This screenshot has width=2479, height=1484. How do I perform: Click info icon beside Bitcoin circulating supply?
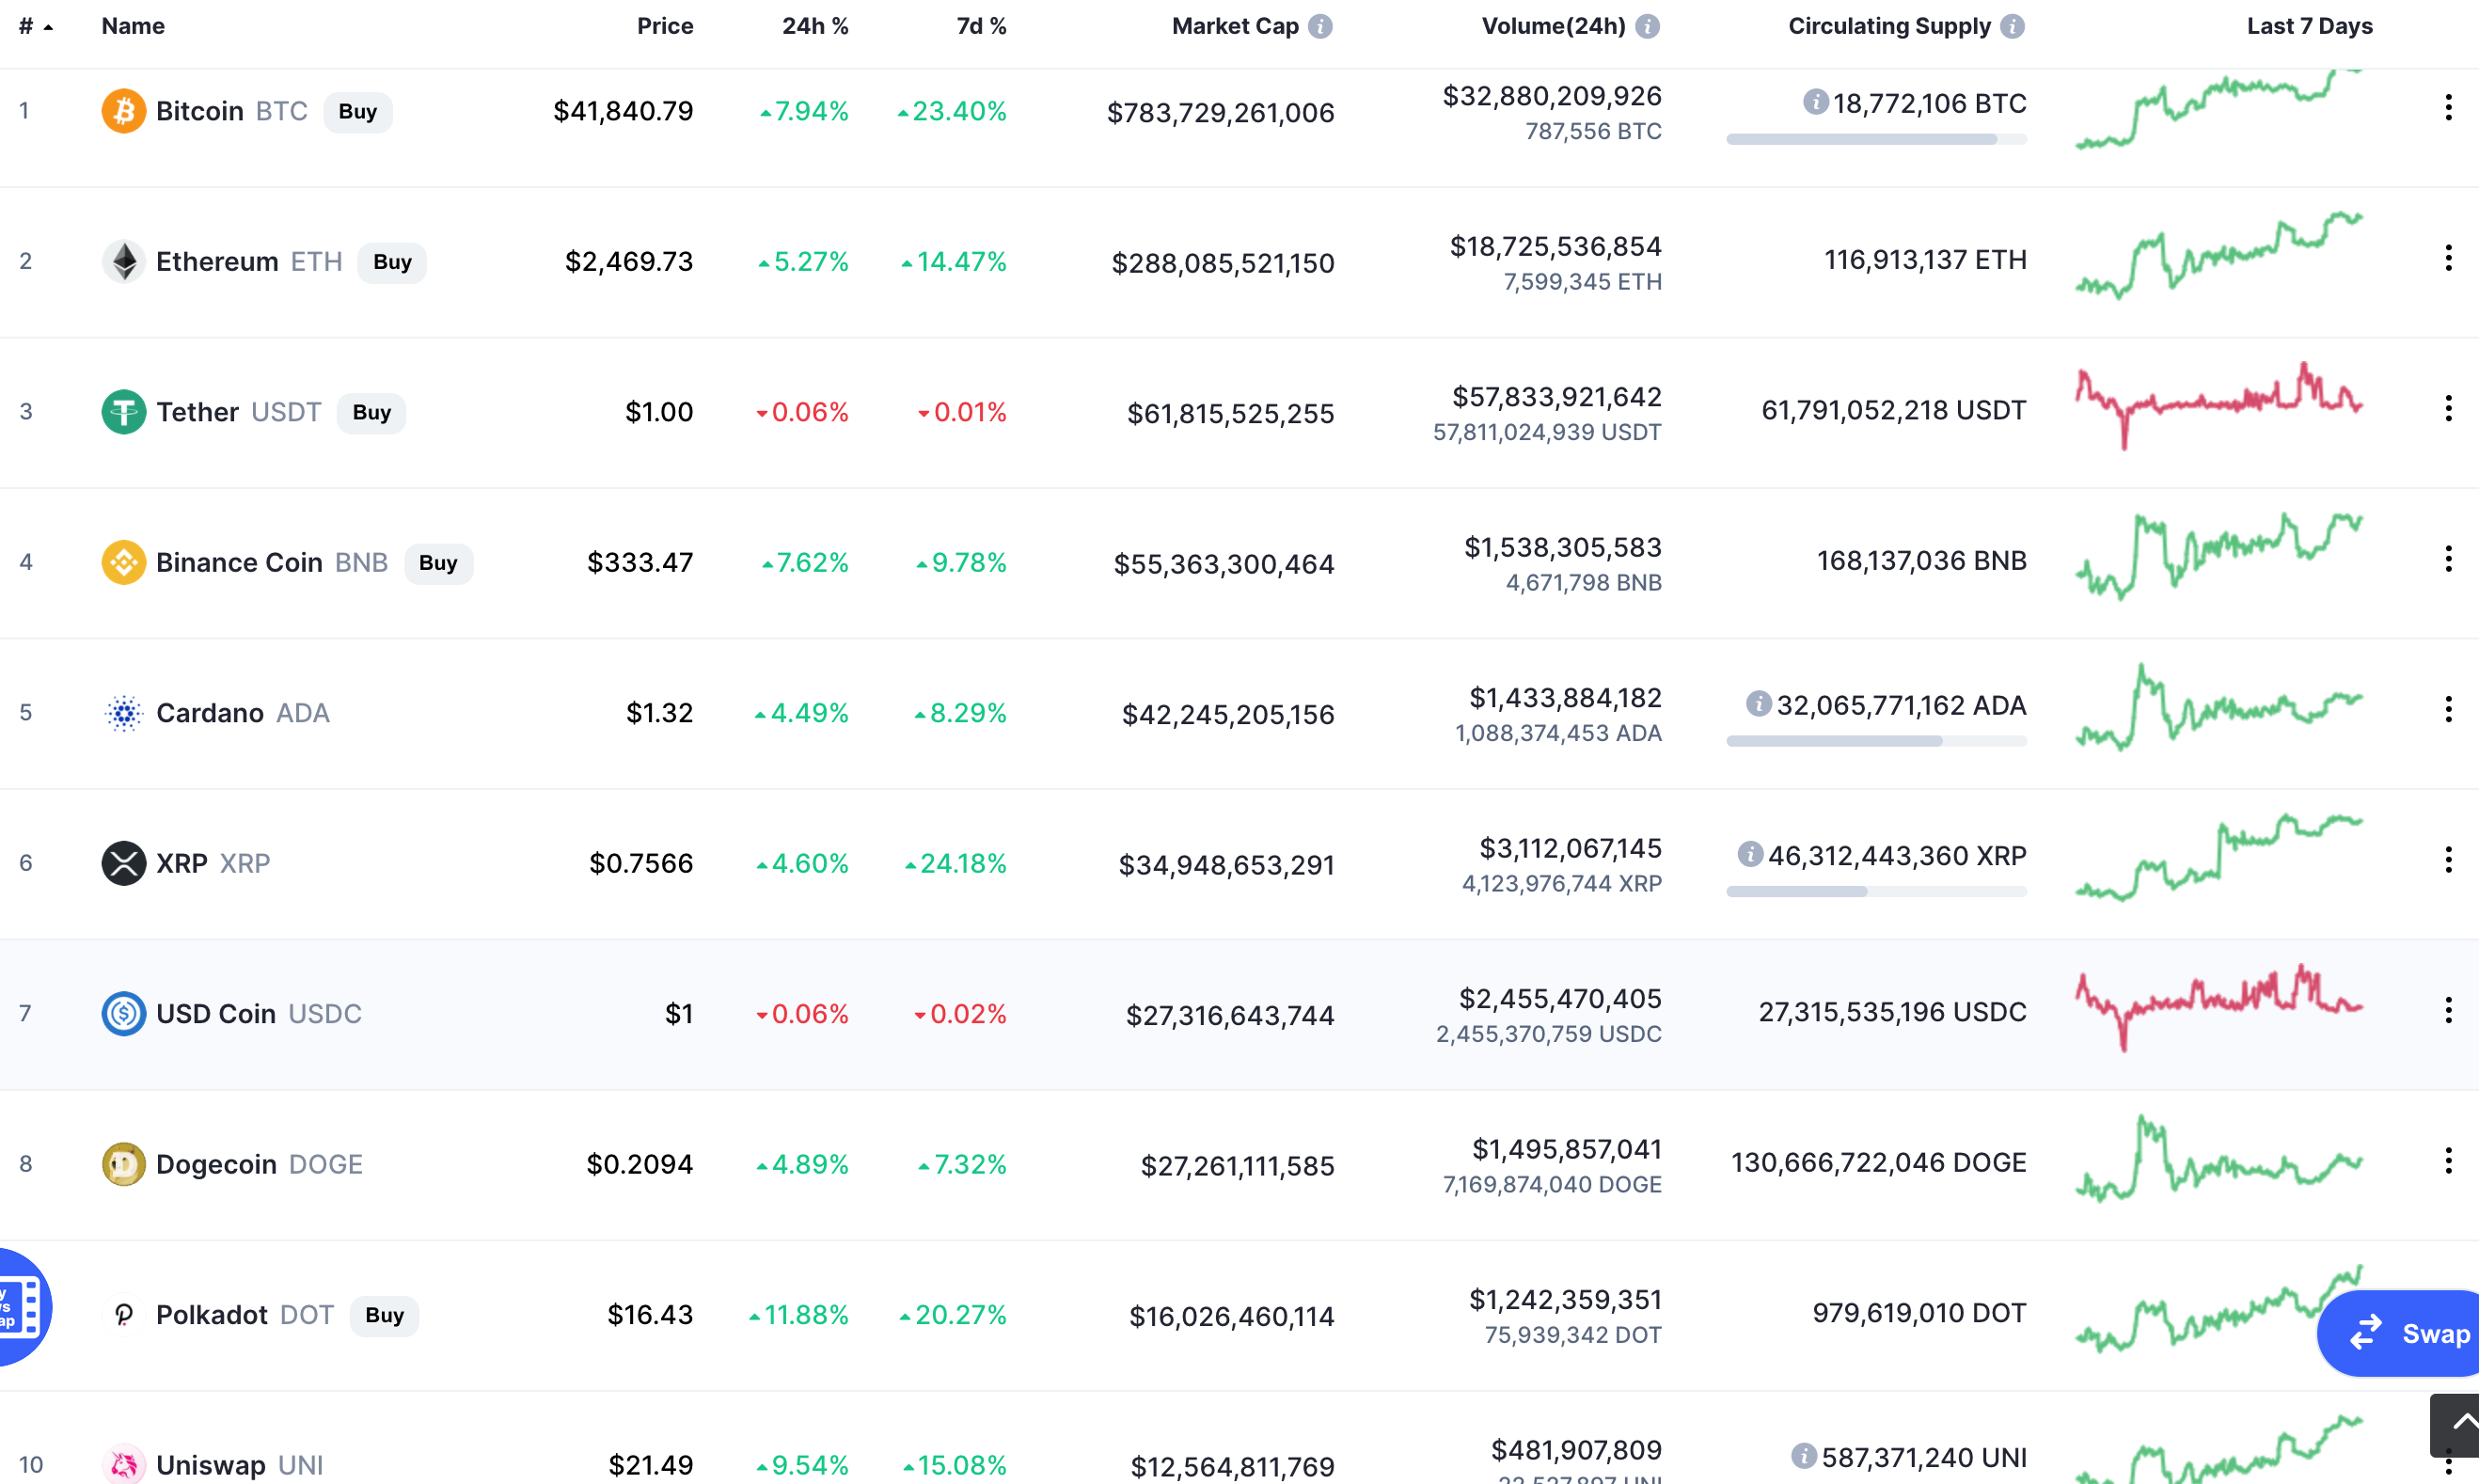coord(1815,102)
